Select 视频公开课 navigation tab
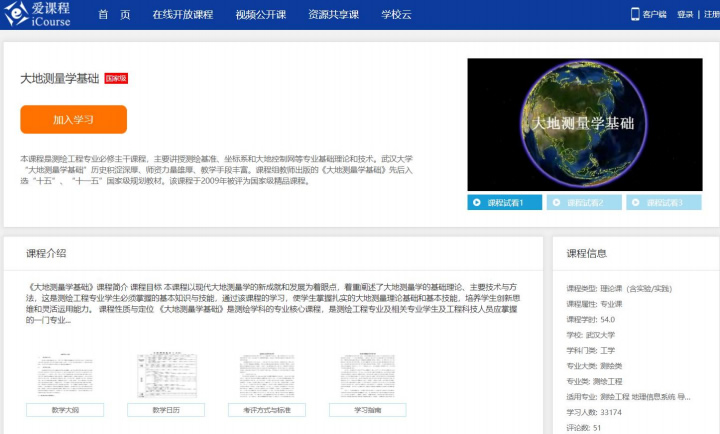This screenshot has height=434, width=720. [x=260, y=15]
